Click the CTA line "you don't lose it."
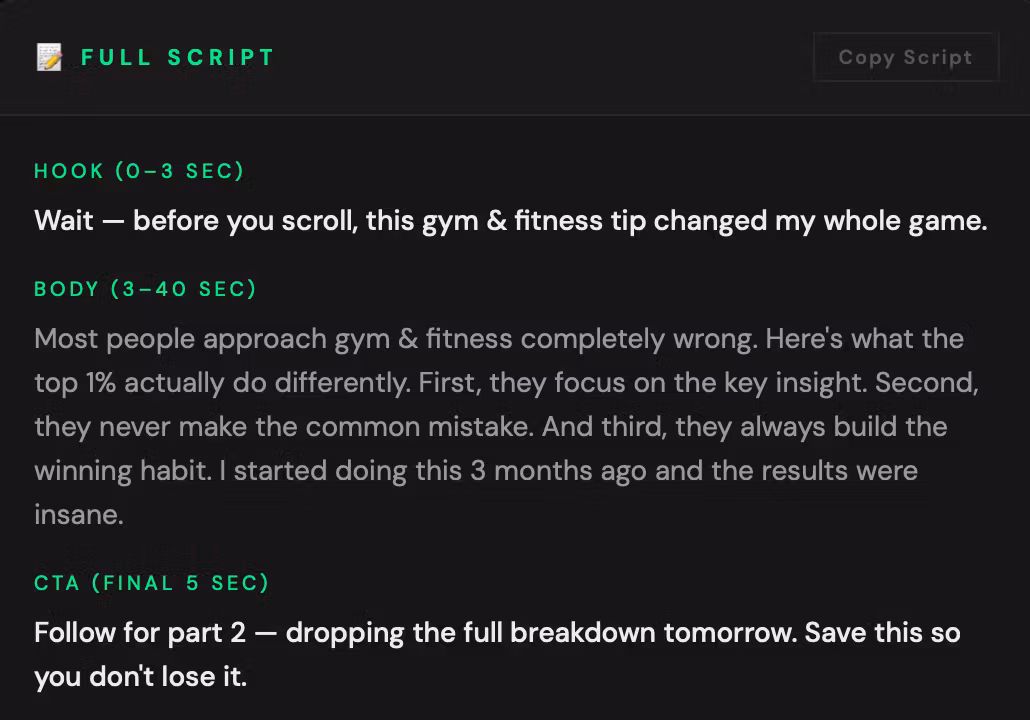 point(141,677)
